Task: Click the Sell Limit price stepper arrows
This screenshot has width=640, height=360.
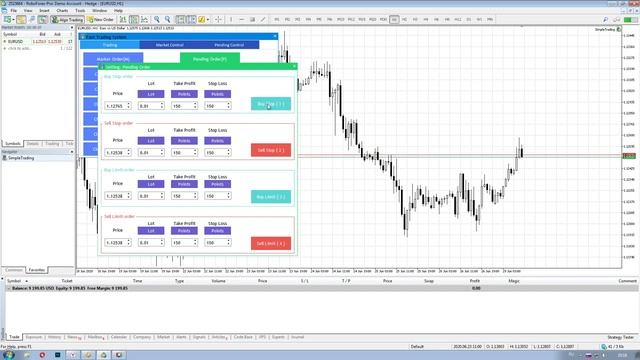Action: [x=129, y=242]
